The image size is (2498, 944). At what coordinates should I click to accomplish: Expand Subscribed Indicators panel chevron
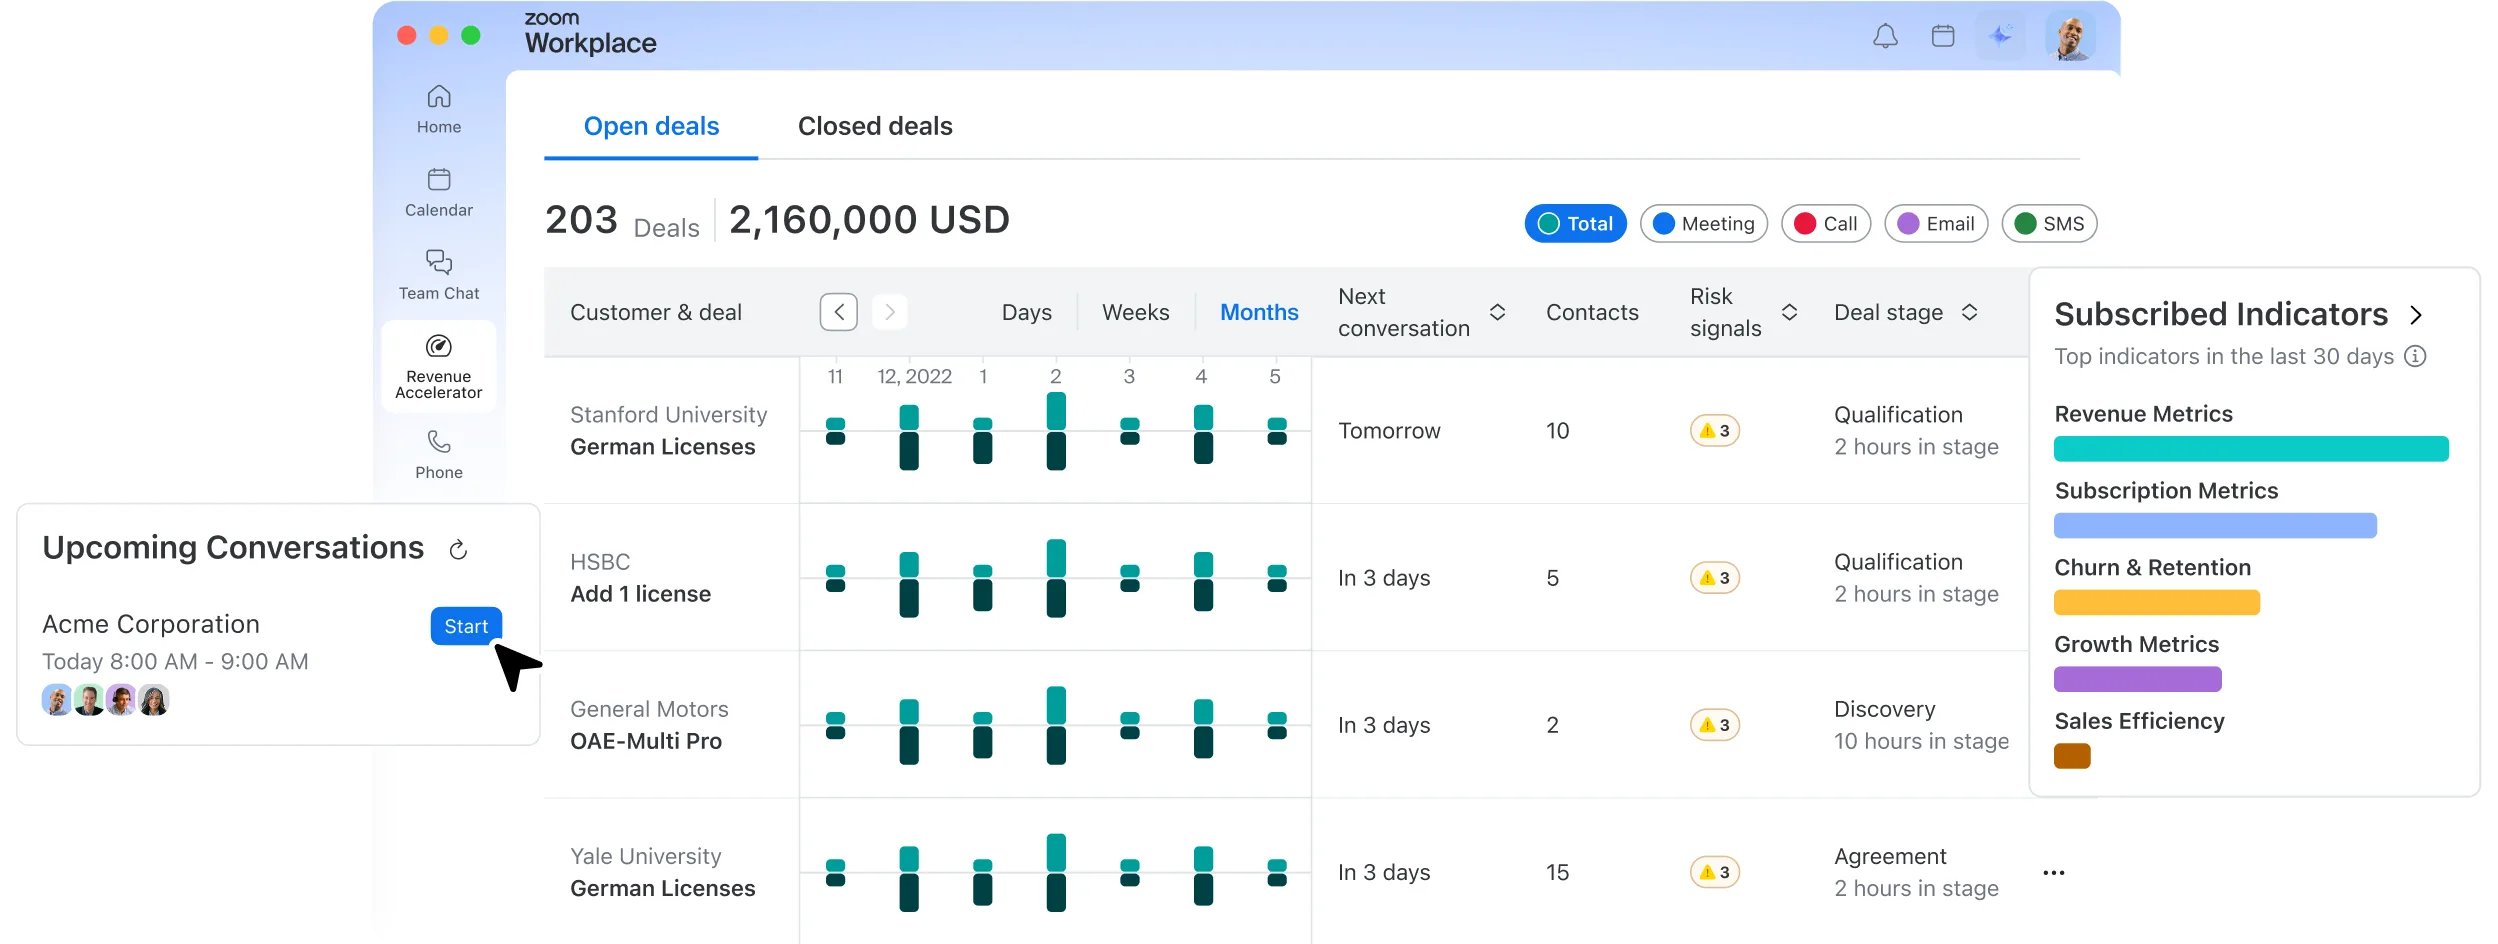2416,316
